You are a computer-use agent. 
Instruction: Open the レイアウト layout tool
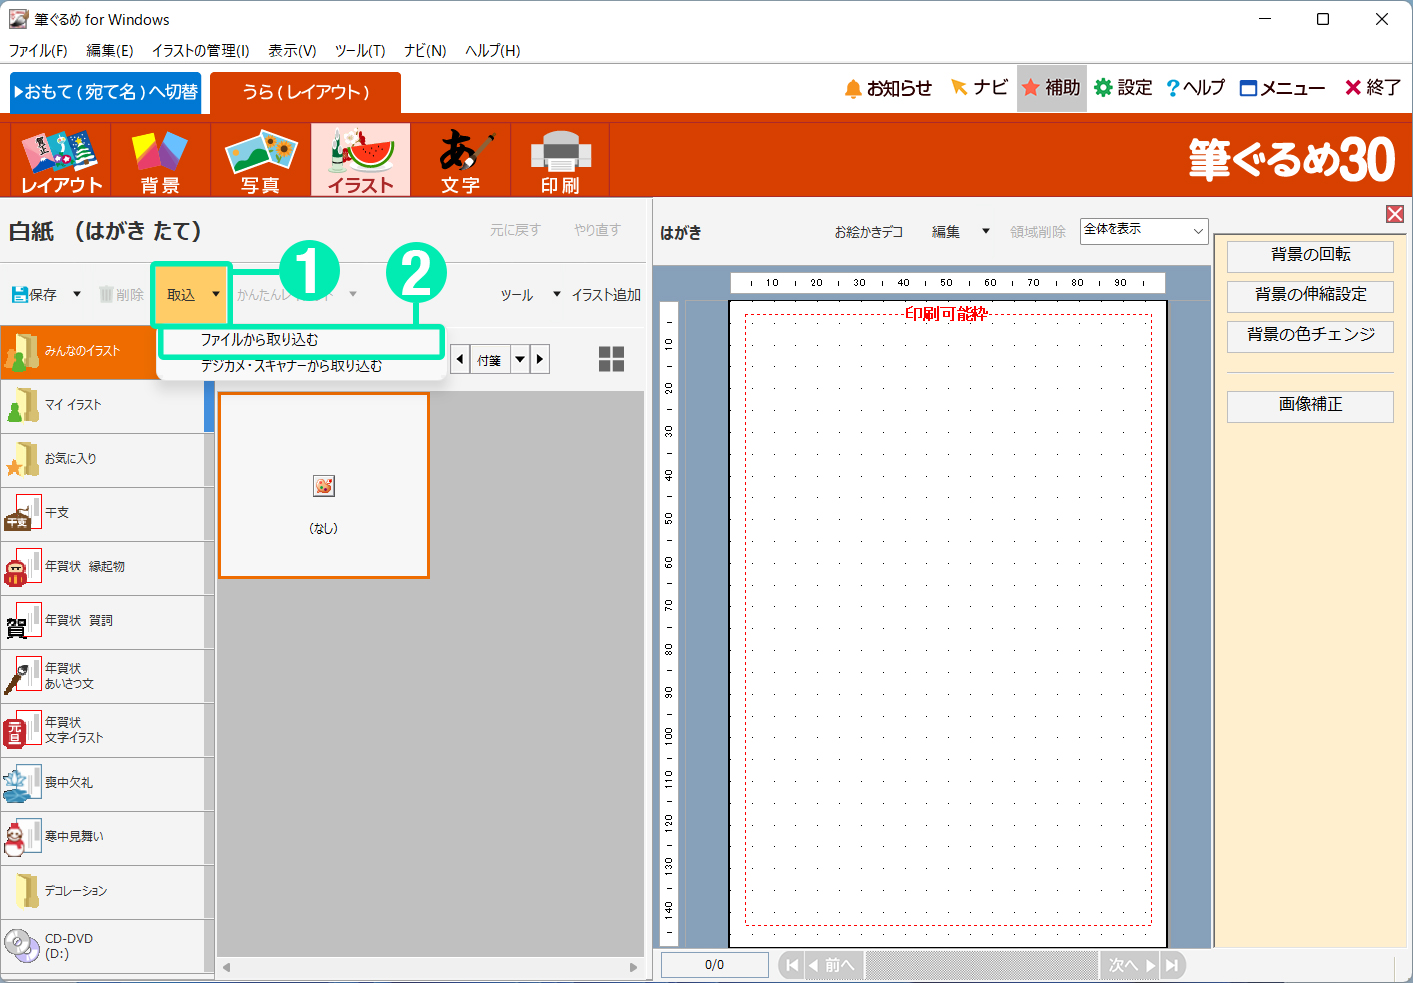point(61,160)
